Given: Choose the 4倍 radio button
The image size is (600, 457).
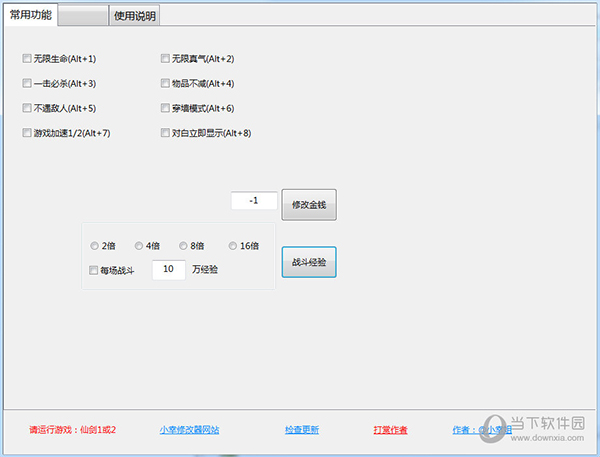Looking at the screenshot, I should [x=139, y=246].
